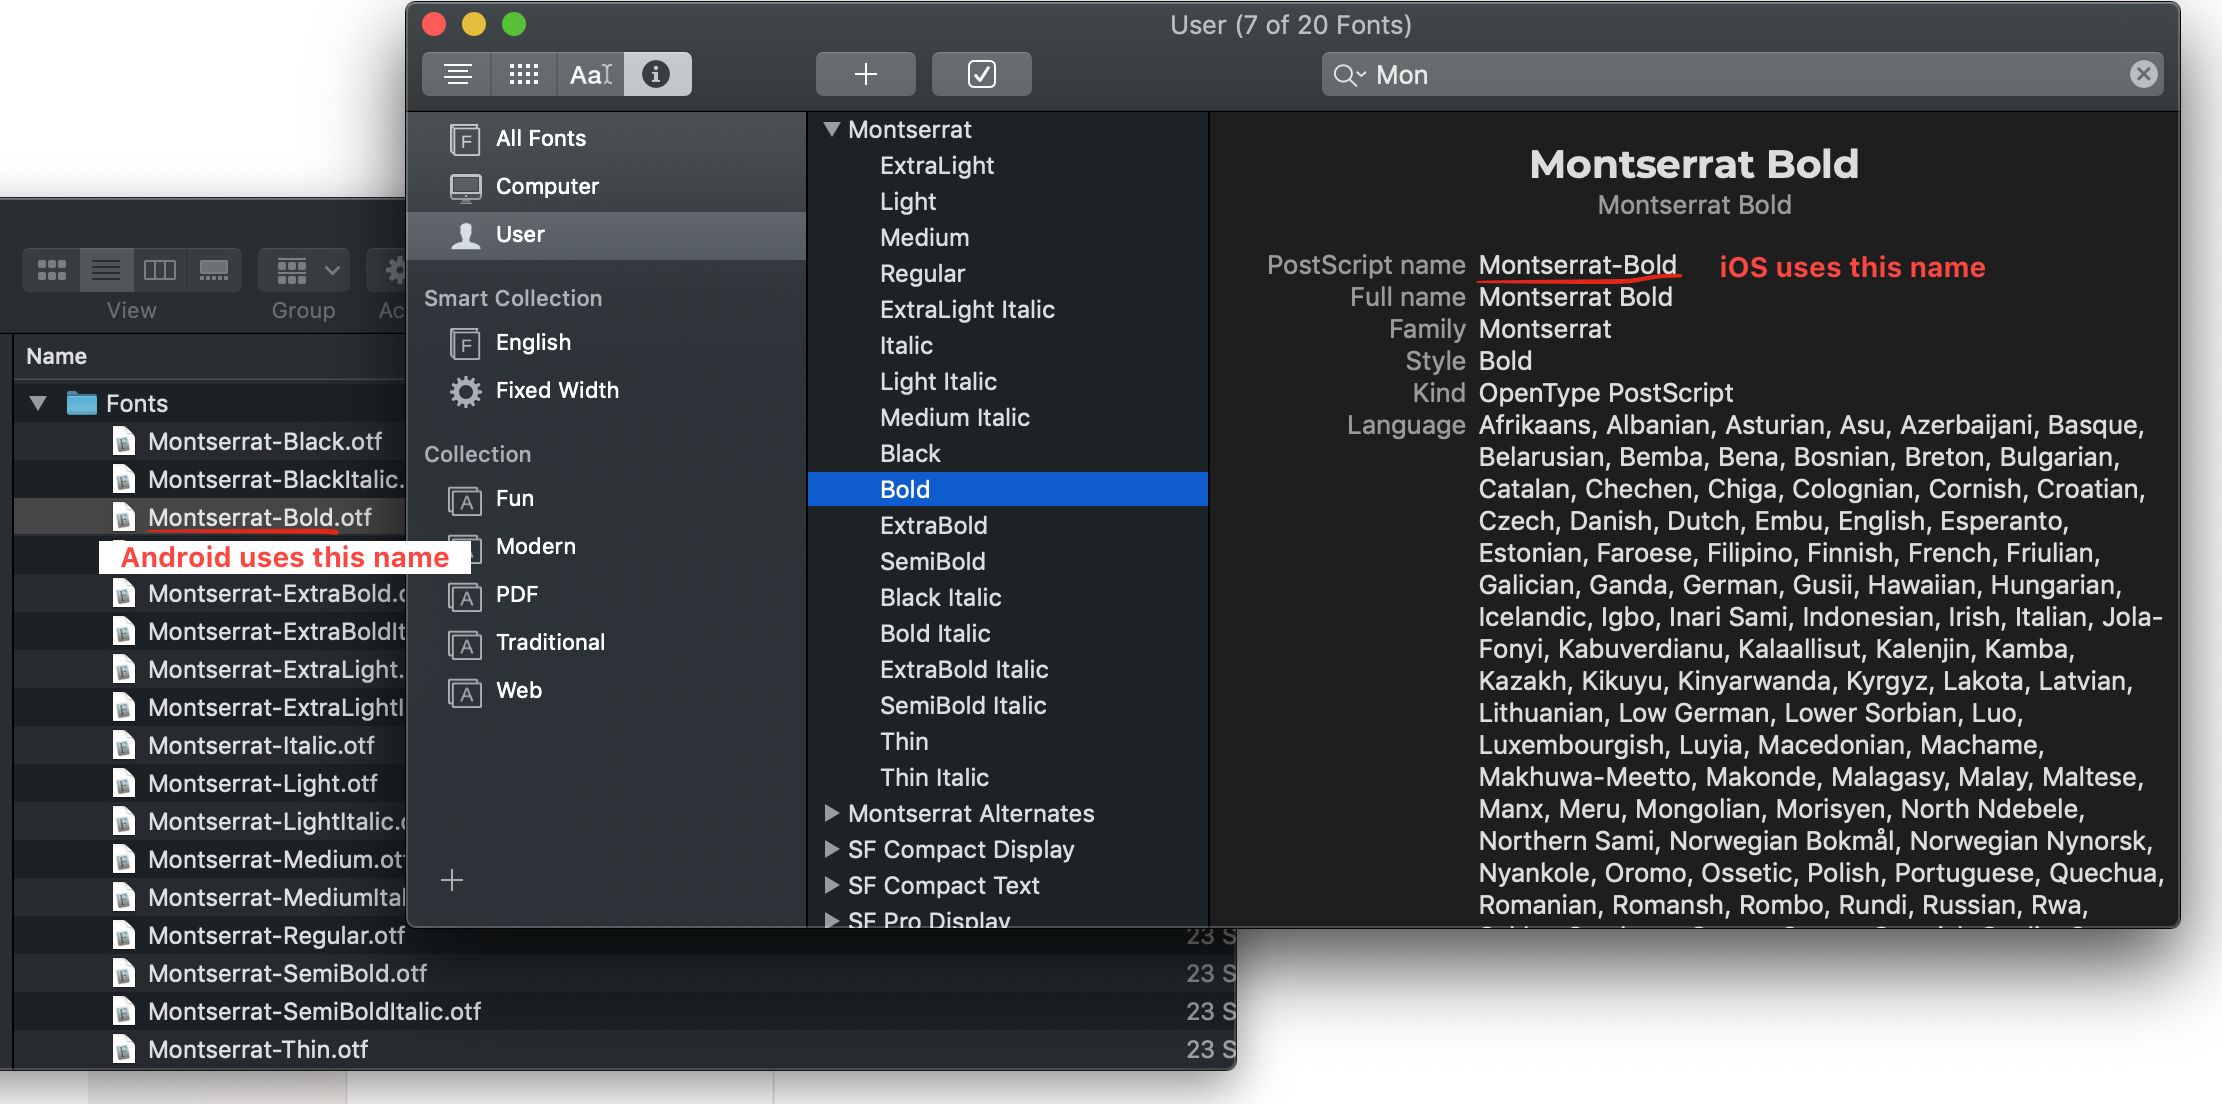
Task: Select the Light font style
Action: (x=1007, y=202)
